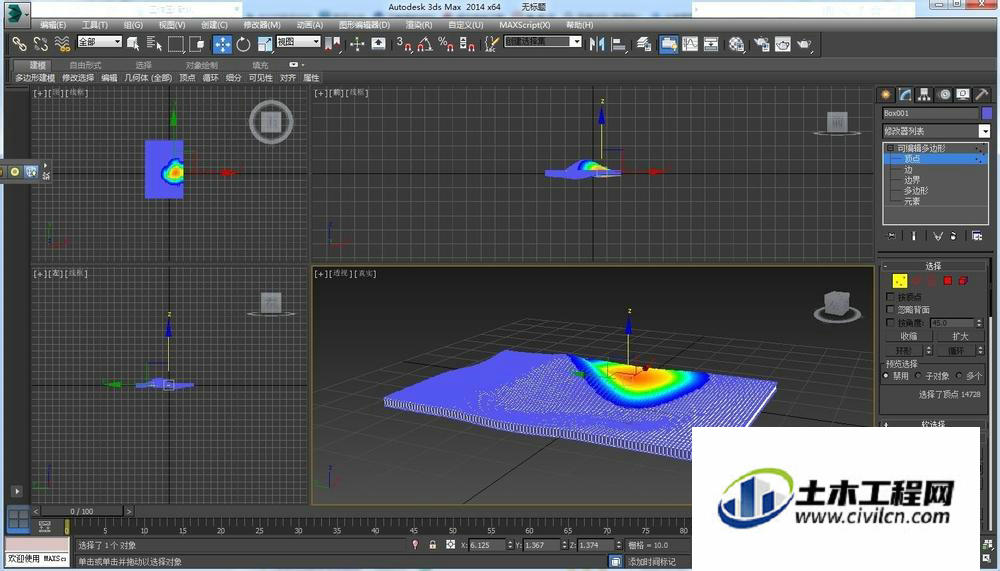The image size is (1000, 571).
Task: Open the 多边形建模 ribbon panel
Action: pyautogui.click(x=35, y=78)
